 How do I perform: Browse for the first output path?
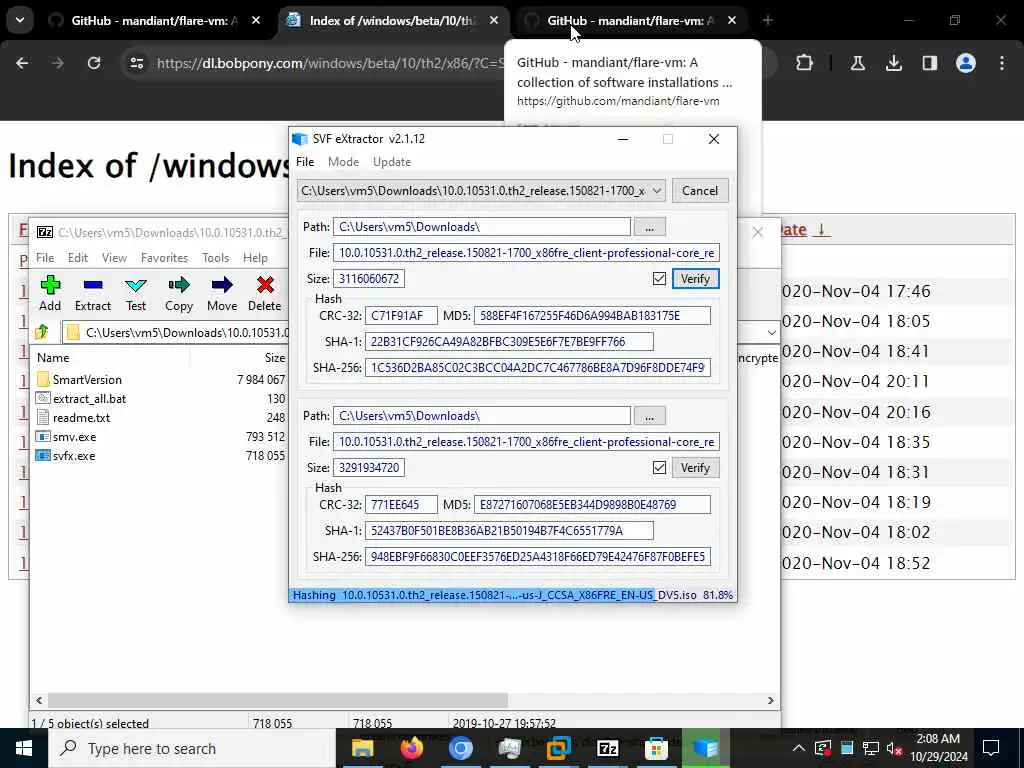pos(649,227)
